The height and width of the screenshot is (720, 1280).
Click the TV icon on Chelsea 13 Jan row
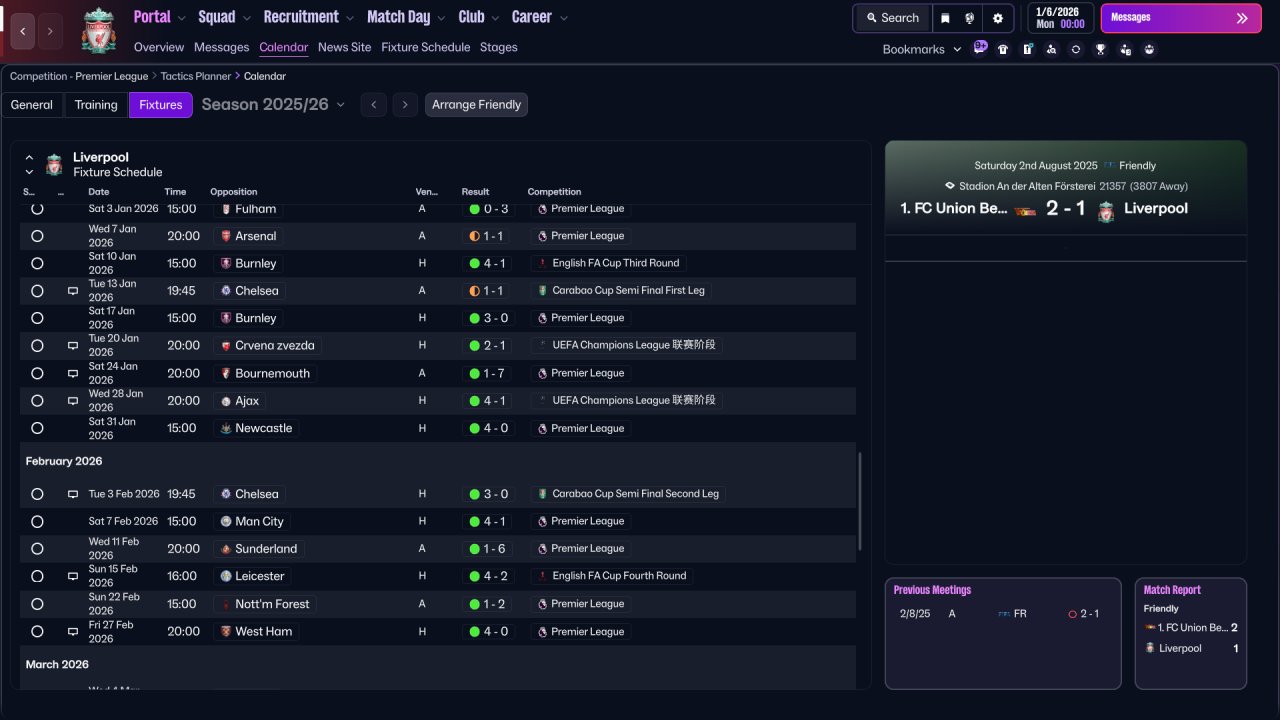tap(73, 291)
